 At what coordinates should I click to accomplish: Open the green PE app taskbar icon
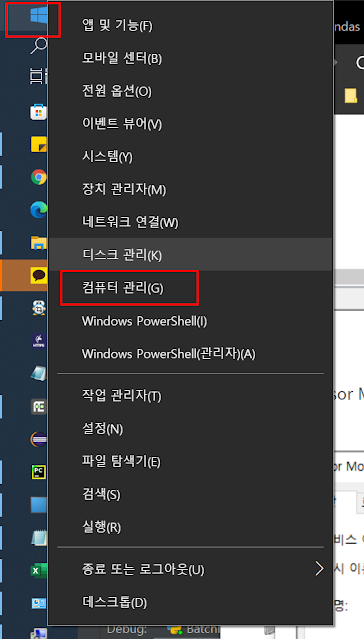pyautogui.click(x=39, y=407)
